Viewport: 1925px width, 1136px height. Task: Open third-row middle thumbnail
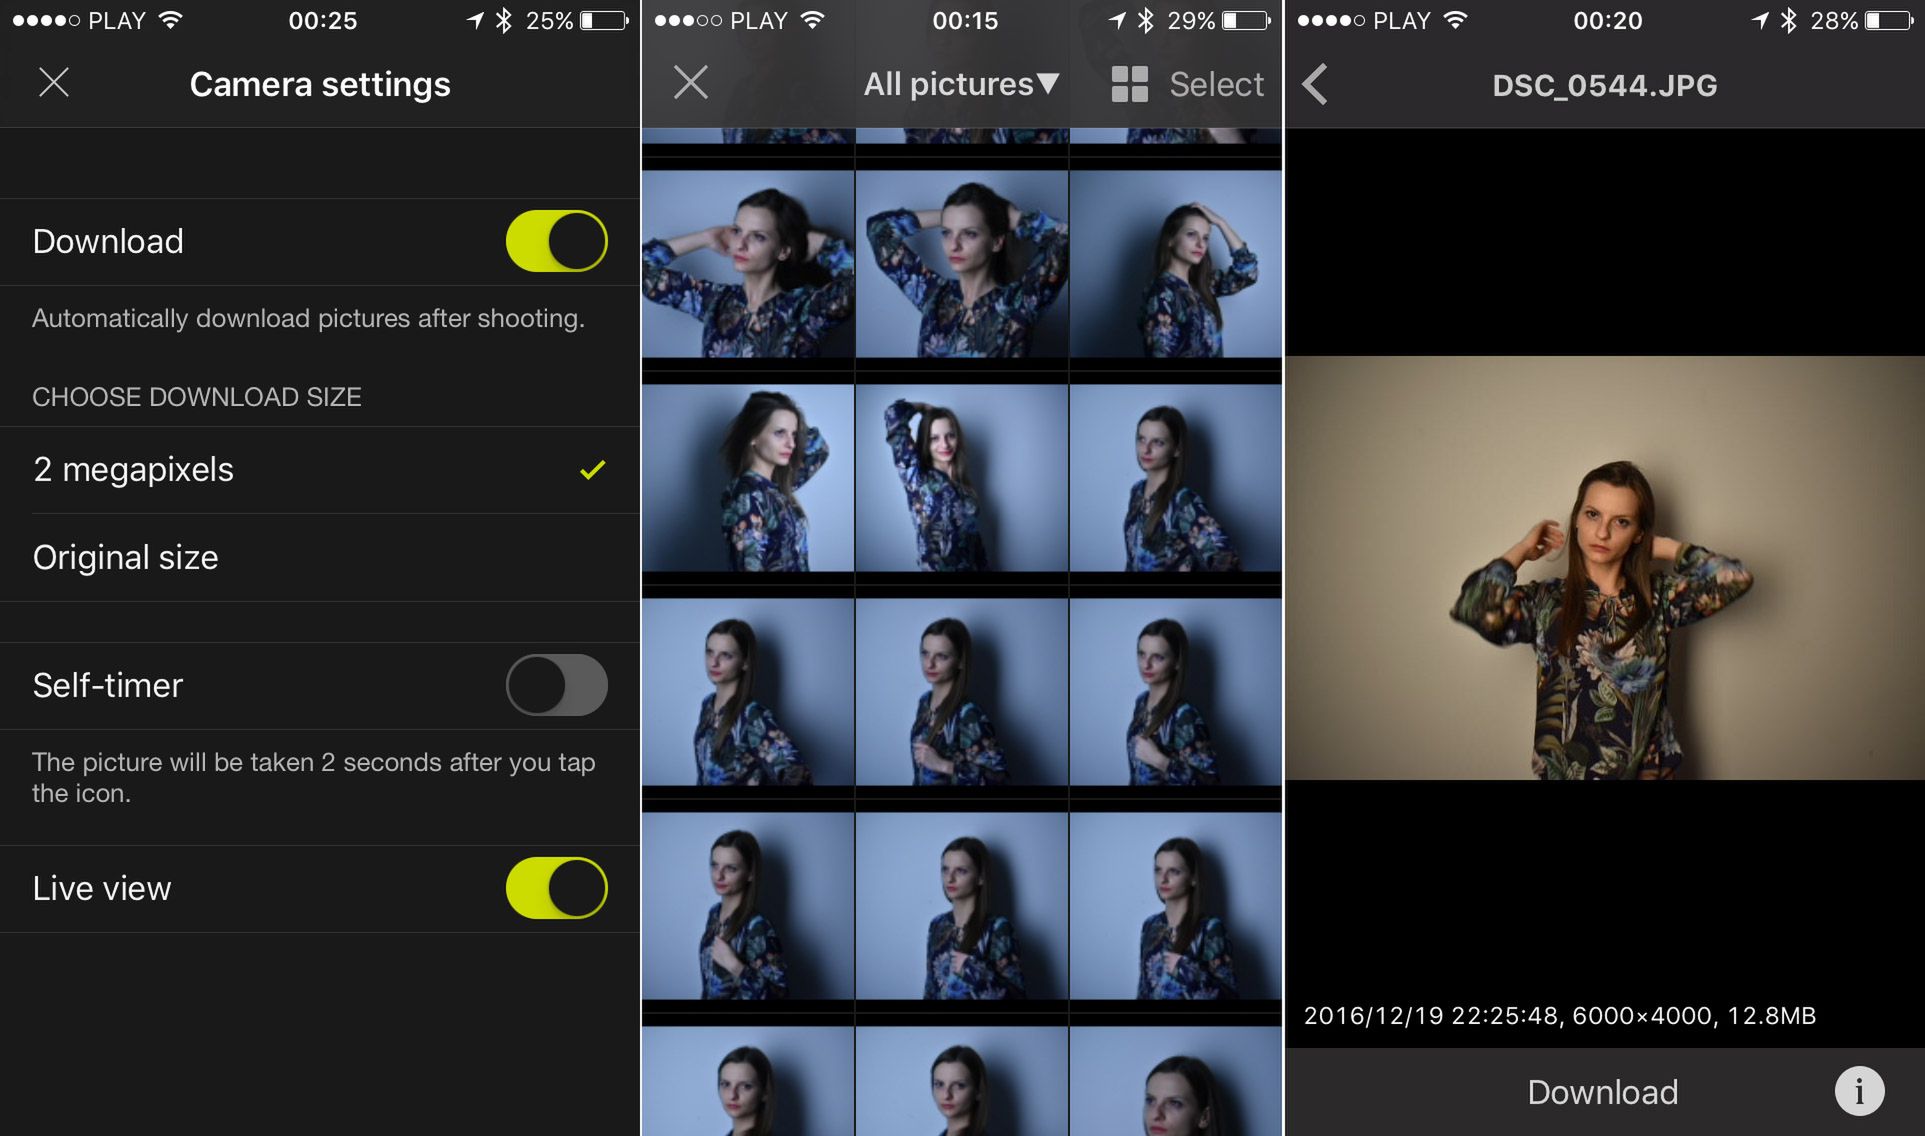[x=962, y=692]
